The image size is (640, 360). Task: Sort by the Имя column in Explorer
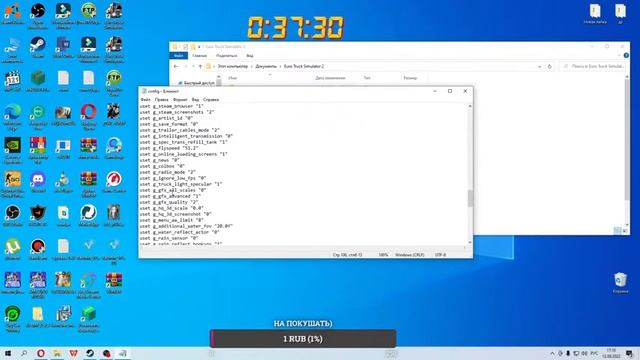(233, 78)
